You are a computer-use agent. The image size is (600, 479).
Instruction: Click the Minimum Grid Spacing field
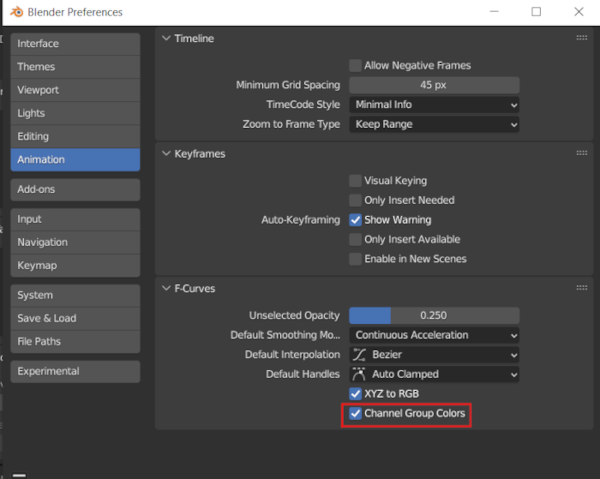tap(434, 85)
